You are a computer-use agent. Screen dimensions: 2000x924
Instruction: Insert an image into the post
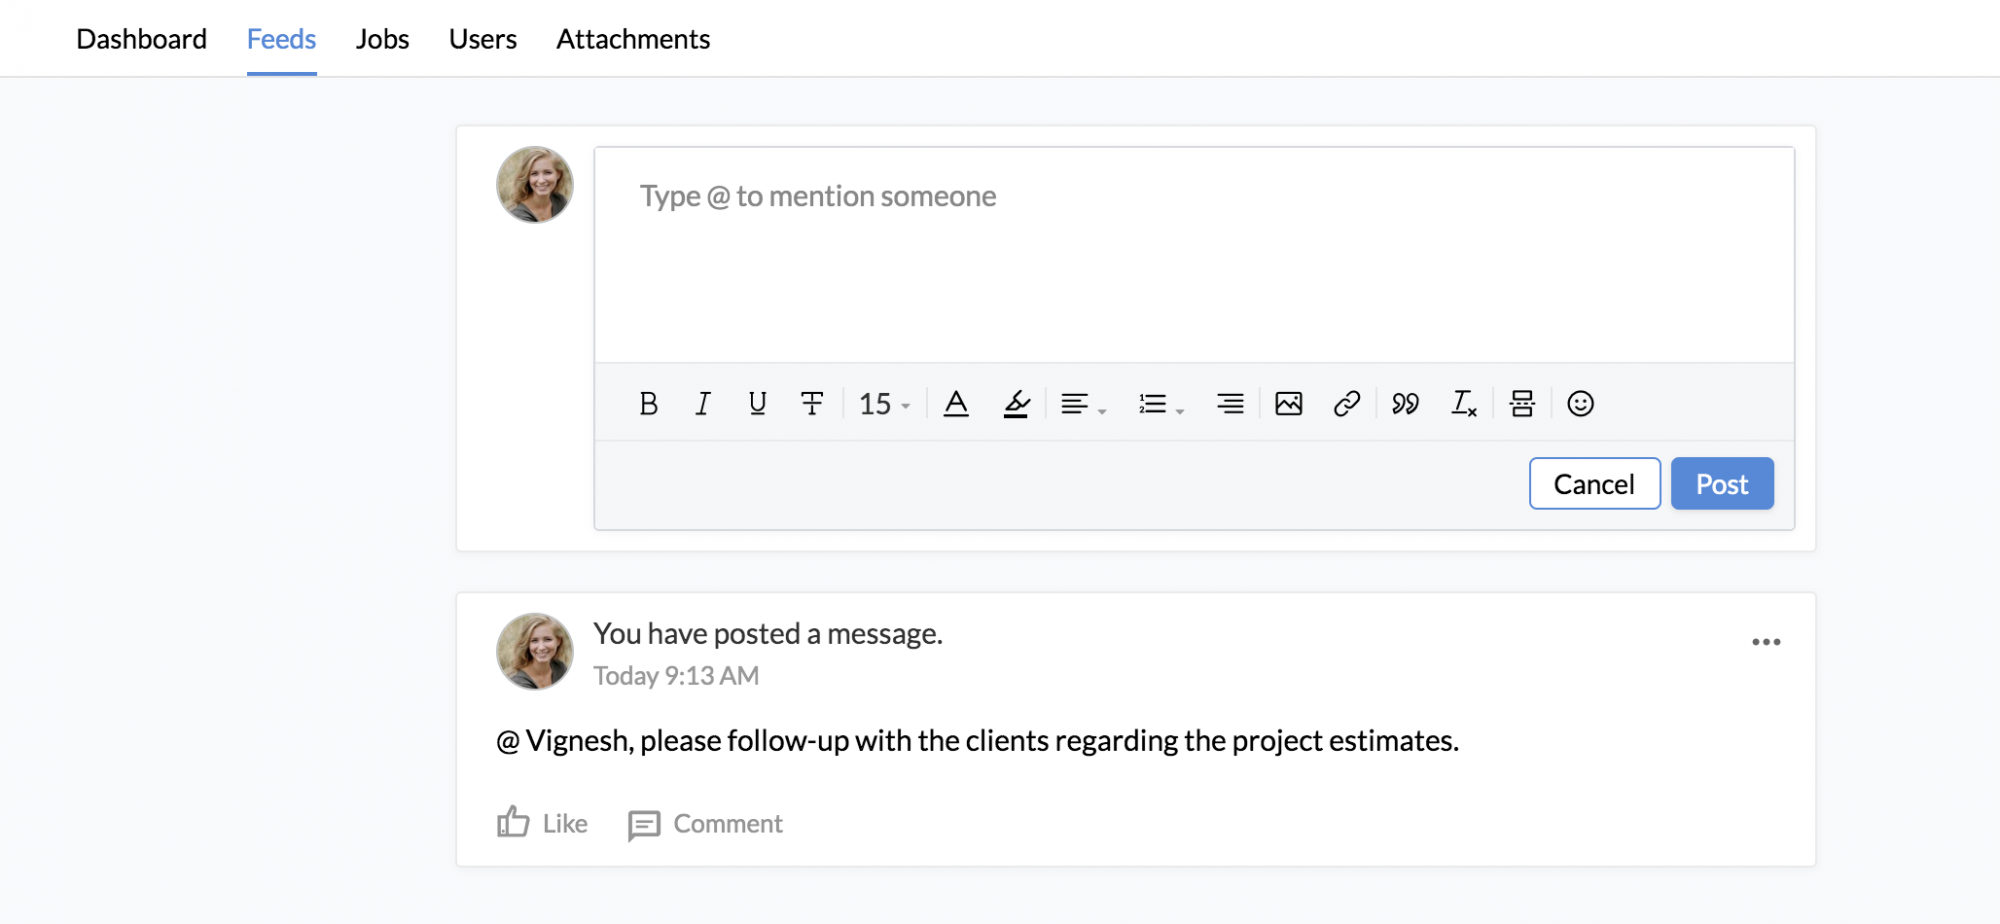[x=1288, y=403]
